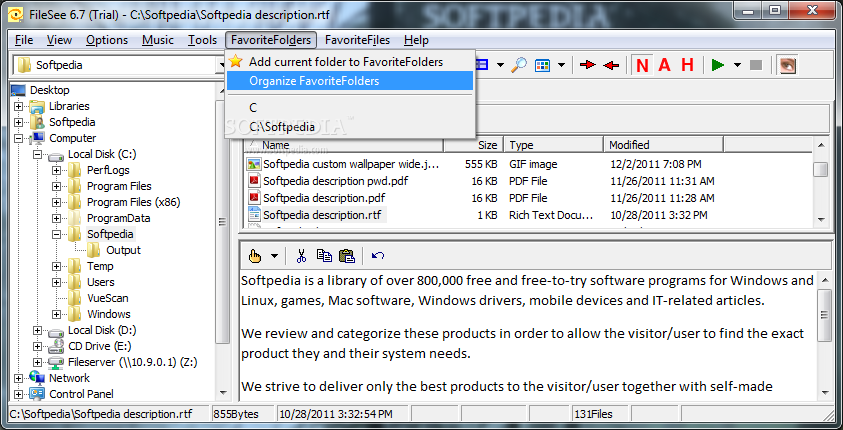
Task: Expand the Libraries tree node
Action: 18,106
